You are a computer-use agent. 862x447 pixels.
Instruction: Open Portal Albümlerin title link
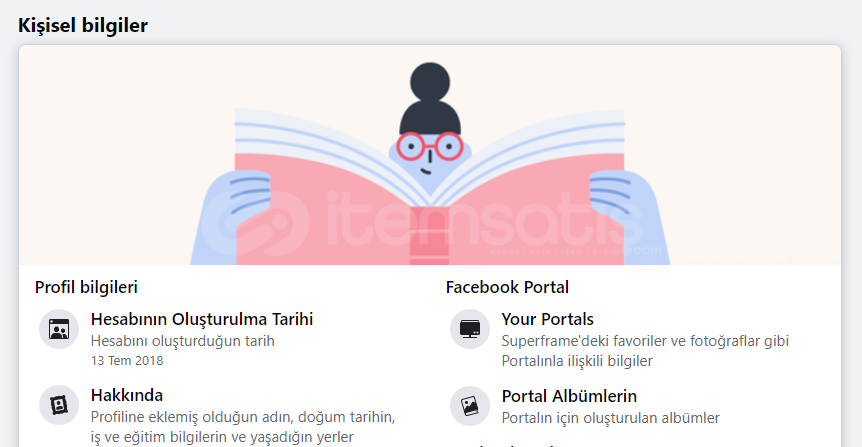pyautogui.click(x=569, y=396)
